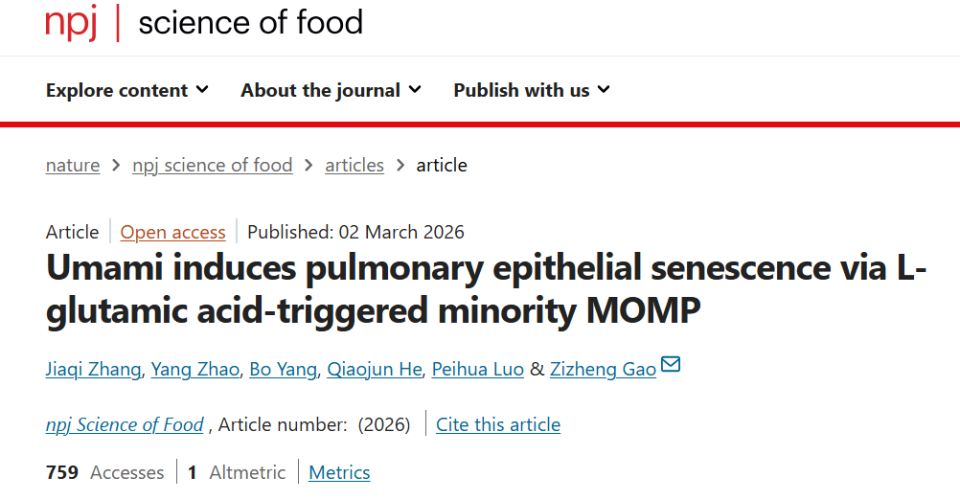Click the email envelope icon after Zizheng Gao
Screen dimensions: 960x500
(x=671, y=365)
